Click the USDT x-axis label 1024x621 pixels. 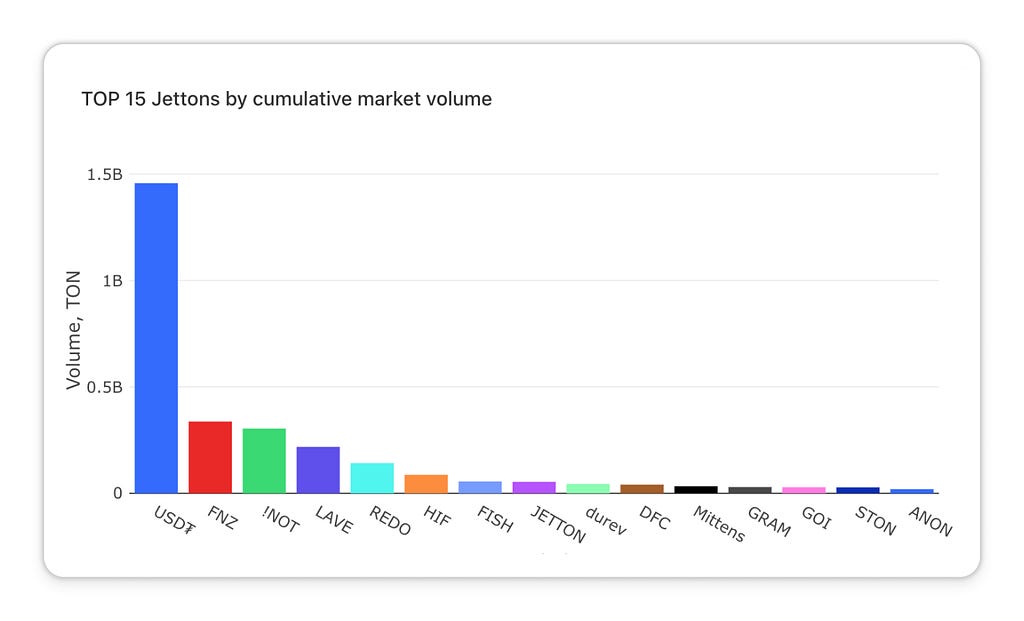[174, 520]
